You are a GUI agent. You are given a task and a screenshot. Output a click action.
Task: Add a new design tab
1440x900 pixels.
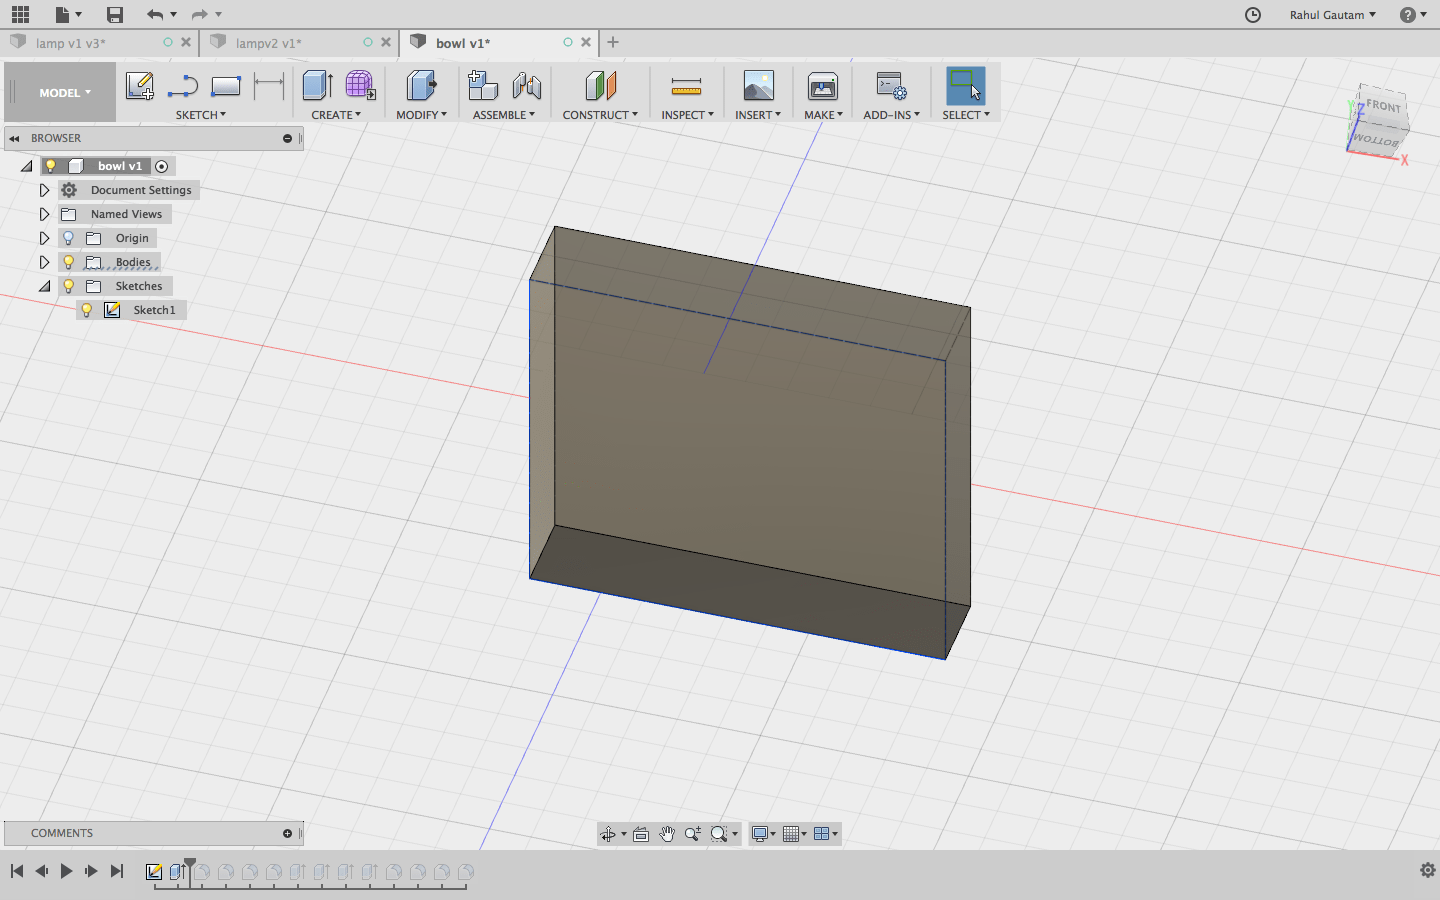(613, 42)
